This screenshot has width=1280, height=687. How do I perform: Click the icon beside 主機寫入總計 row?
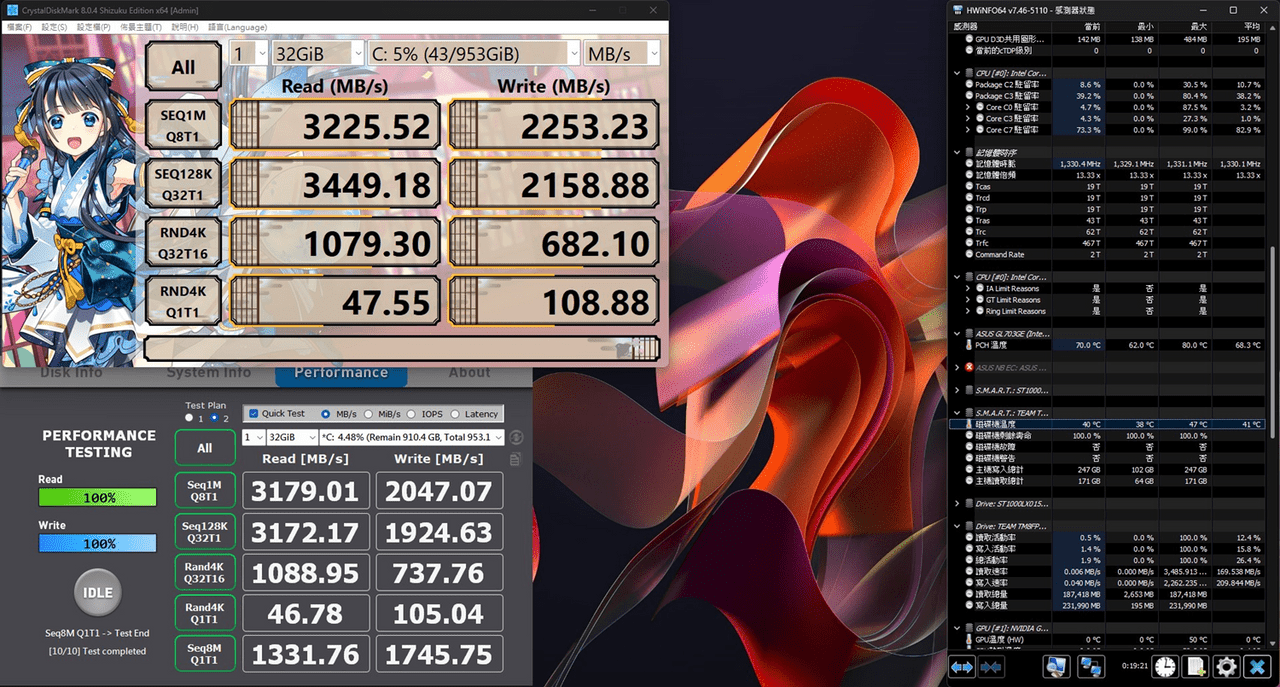969,469
